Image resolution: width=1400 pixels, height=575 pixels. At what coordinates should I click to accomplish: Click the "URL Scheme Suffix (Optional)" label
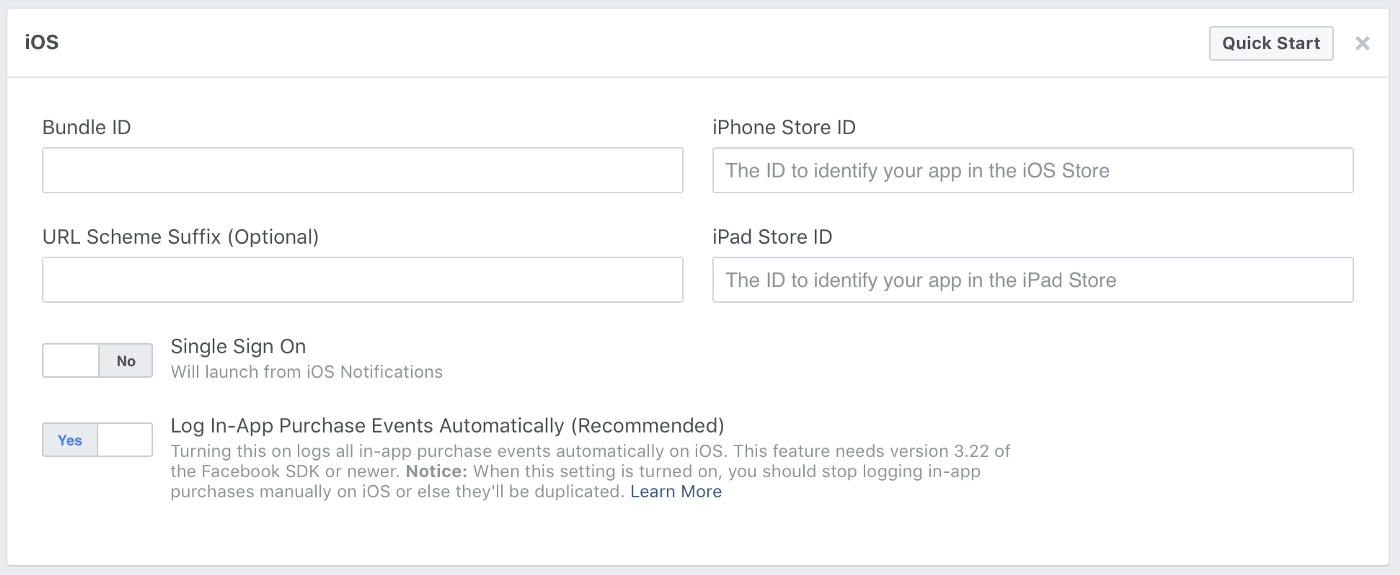click(x=180, y=237)
